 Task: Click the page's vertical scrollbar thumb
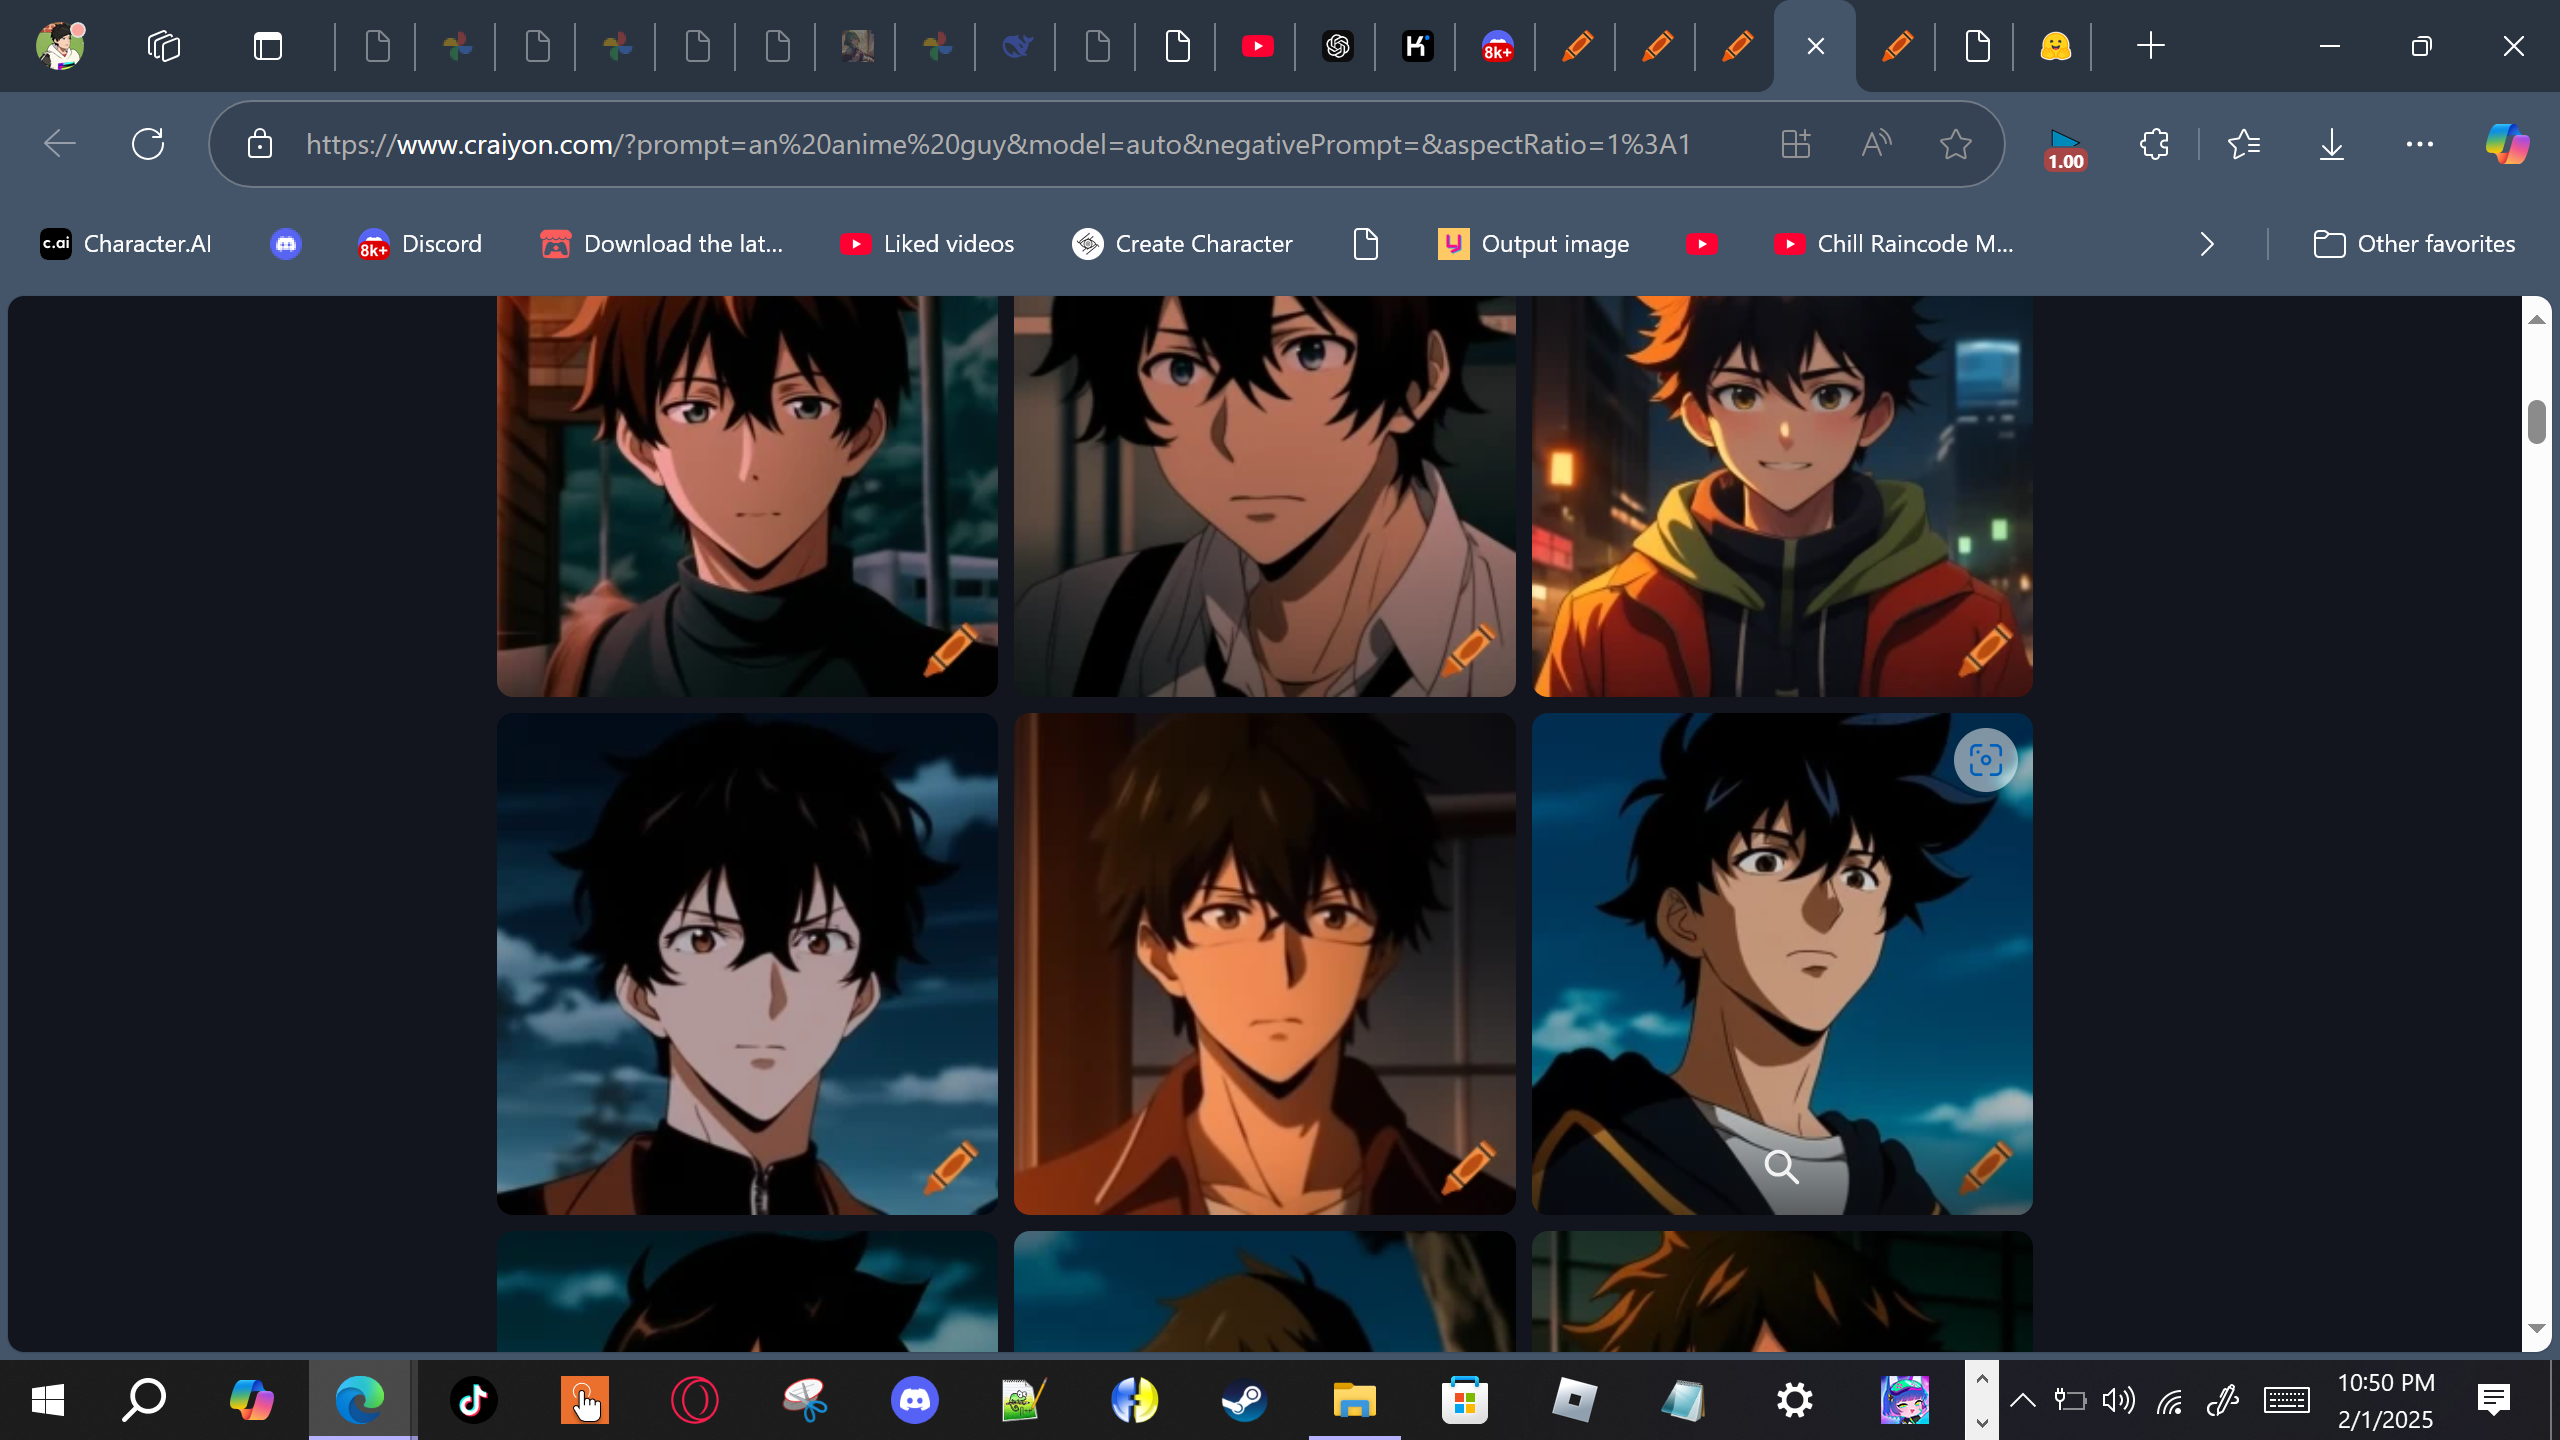2536,422
